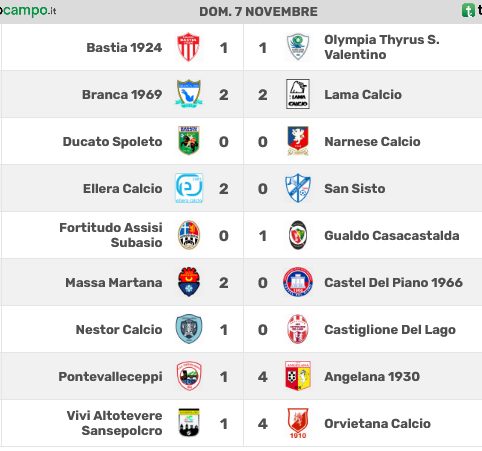Open the campo.it site logo

click(x=28, y=10)
